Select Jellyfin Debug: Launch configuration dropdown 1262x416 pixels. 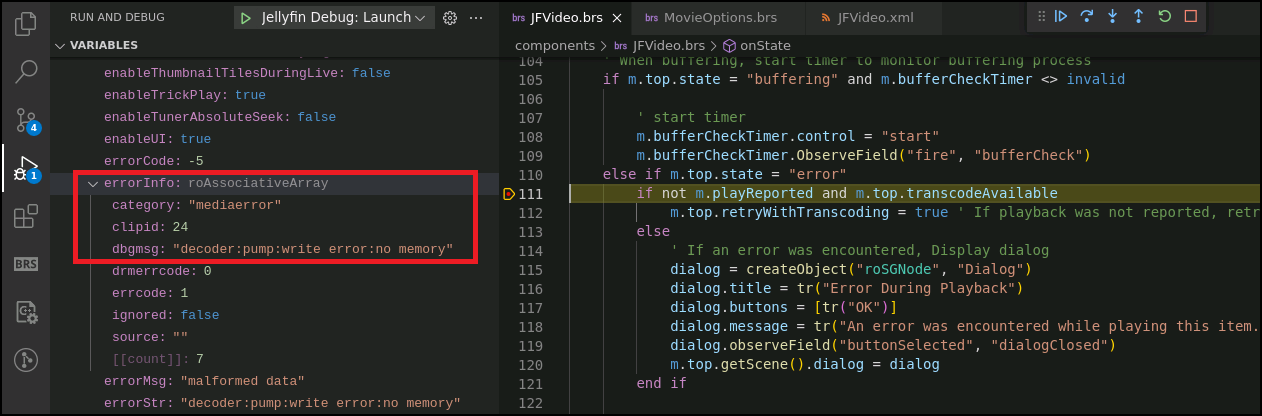tap(344, 18)
